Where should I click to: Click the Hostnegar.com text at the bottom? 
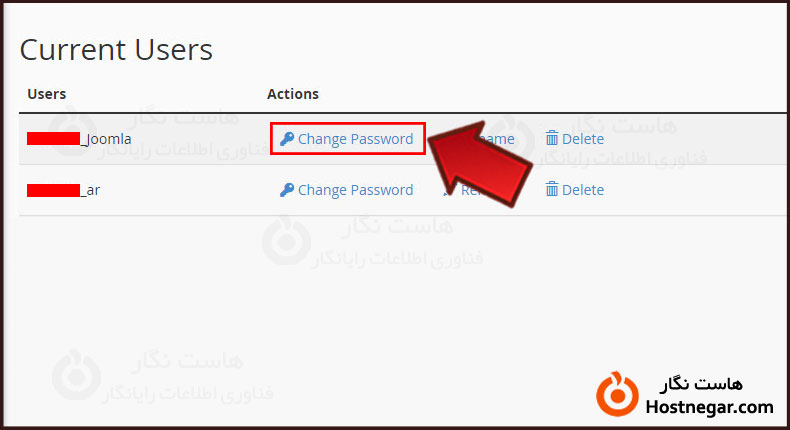(x=710, y=407)
